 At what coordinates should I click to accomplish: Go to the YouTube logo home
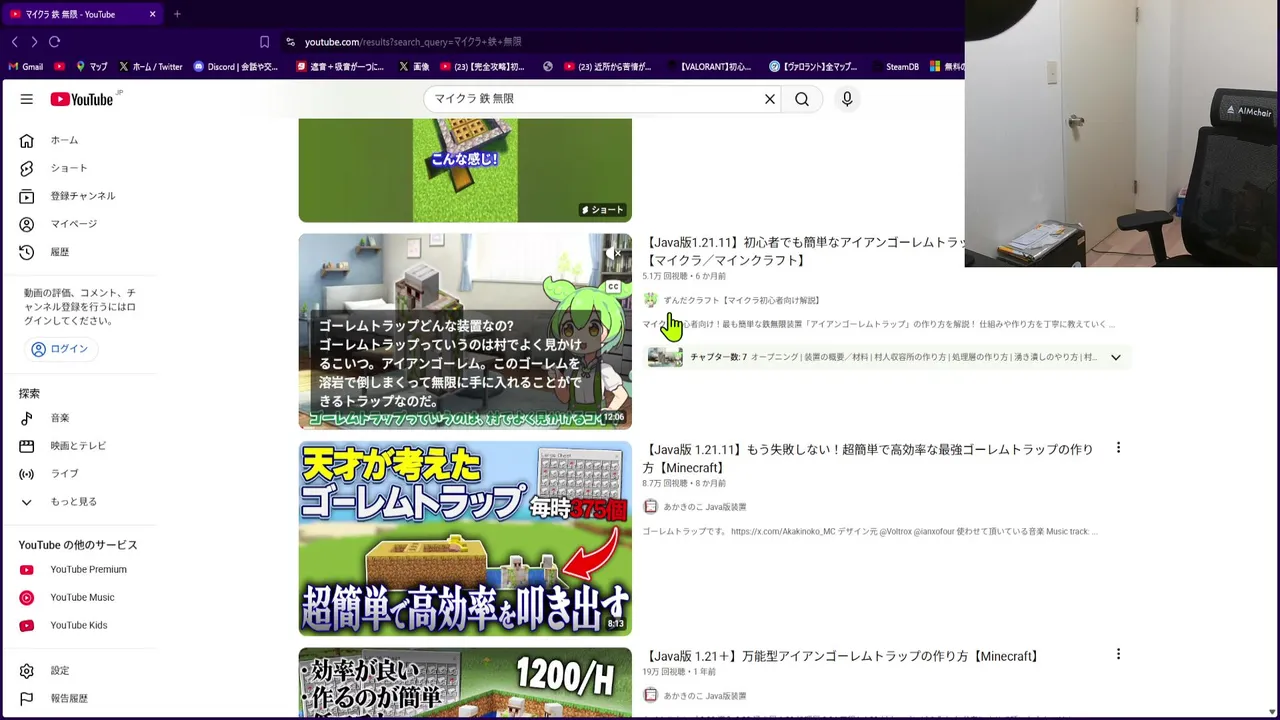(84, 99)
